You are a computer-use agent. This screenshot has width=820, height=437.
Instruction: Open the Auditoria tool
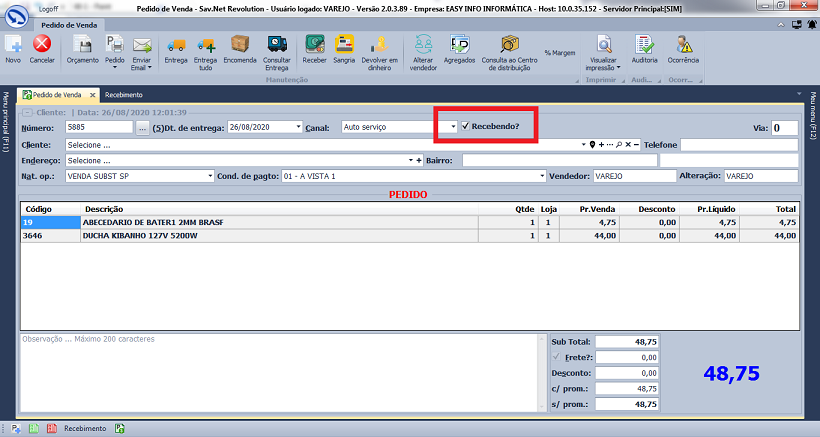(x=645, y=47)
